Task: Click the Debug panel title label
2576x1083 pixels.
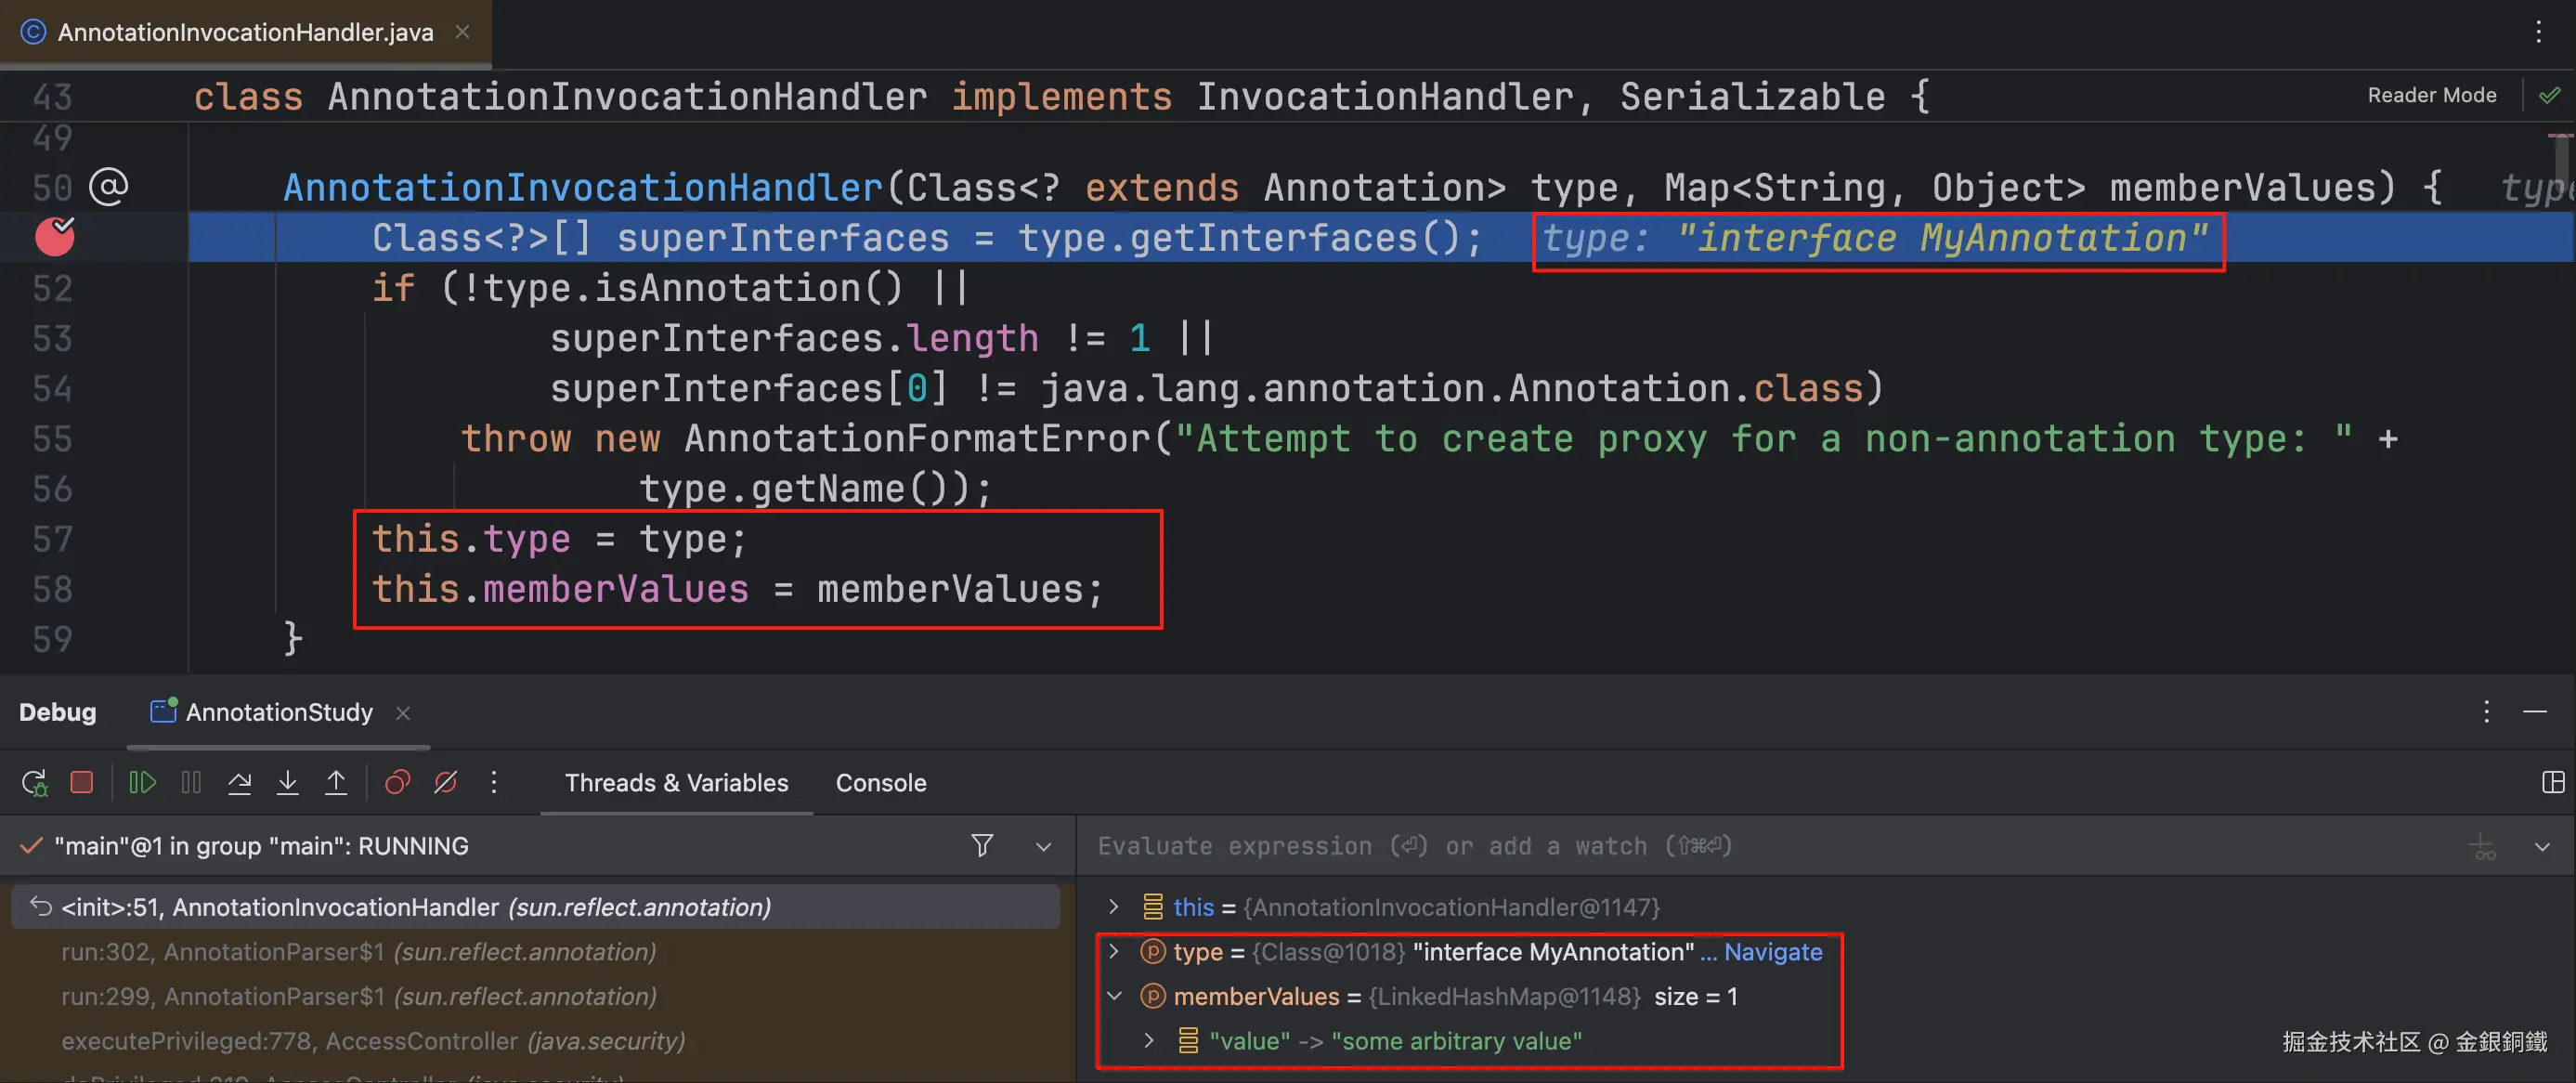Action: coord(58,712)
